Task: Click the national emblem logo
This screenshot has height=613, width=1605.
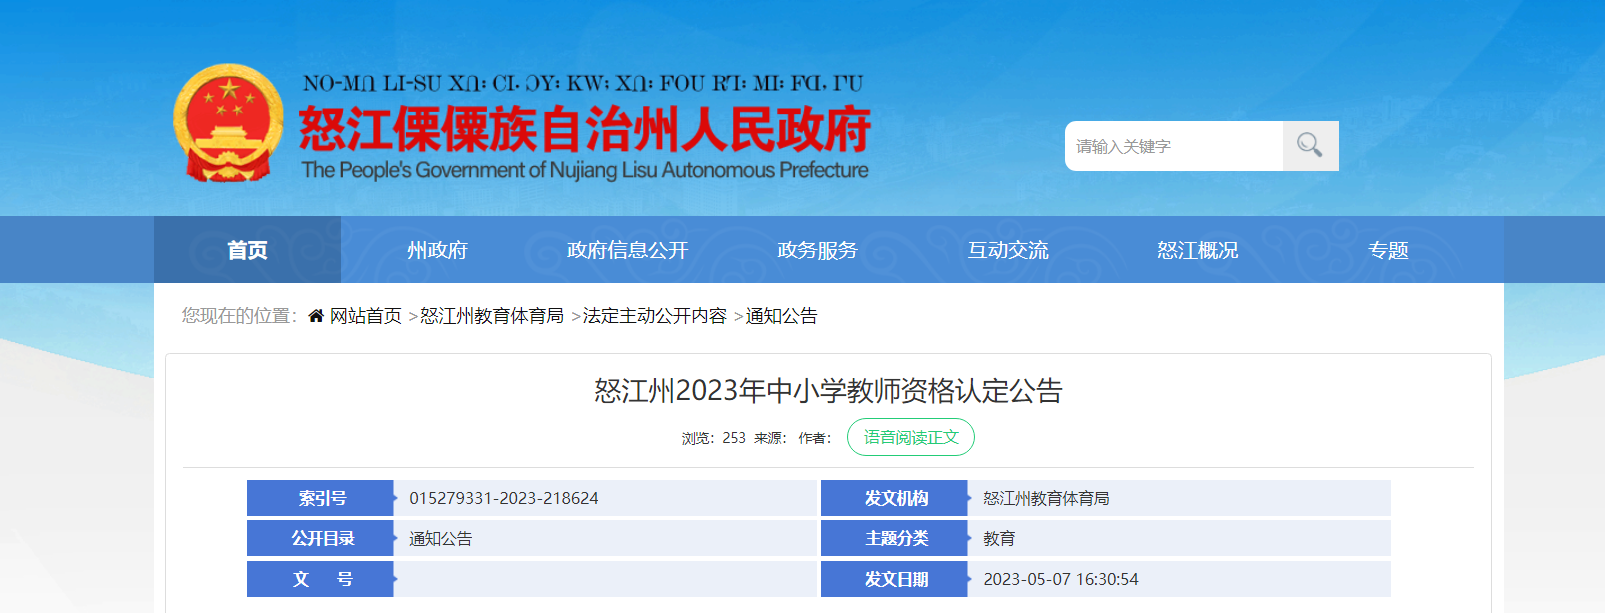Action: [x=228, y=124]
